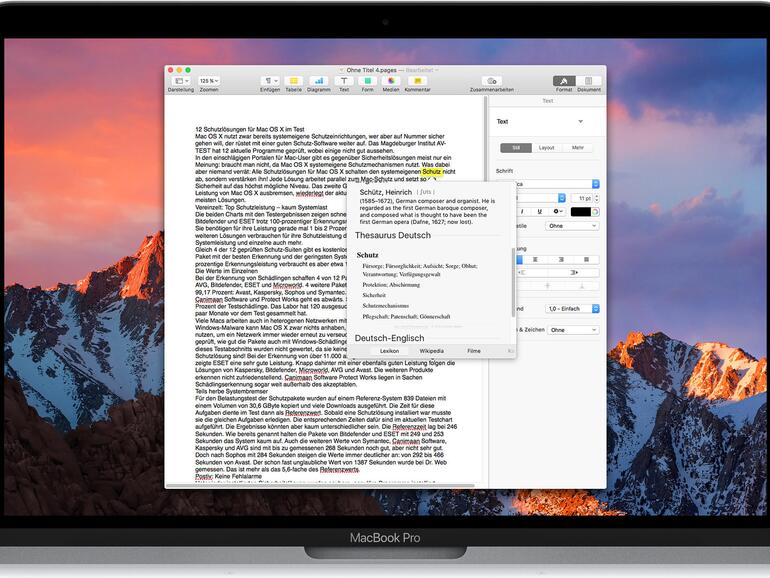770x578 pixels.
Task: Increase the text indent
Action: [574, 273]
